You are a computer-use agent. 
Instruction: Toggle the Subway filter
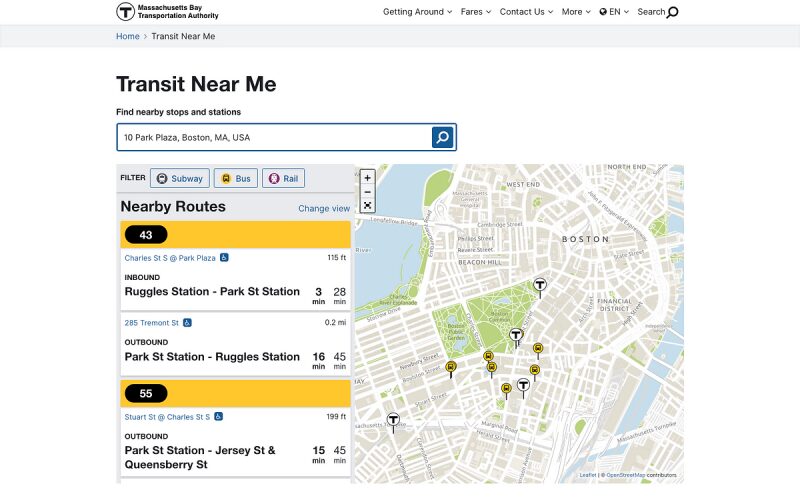[180, 179]
